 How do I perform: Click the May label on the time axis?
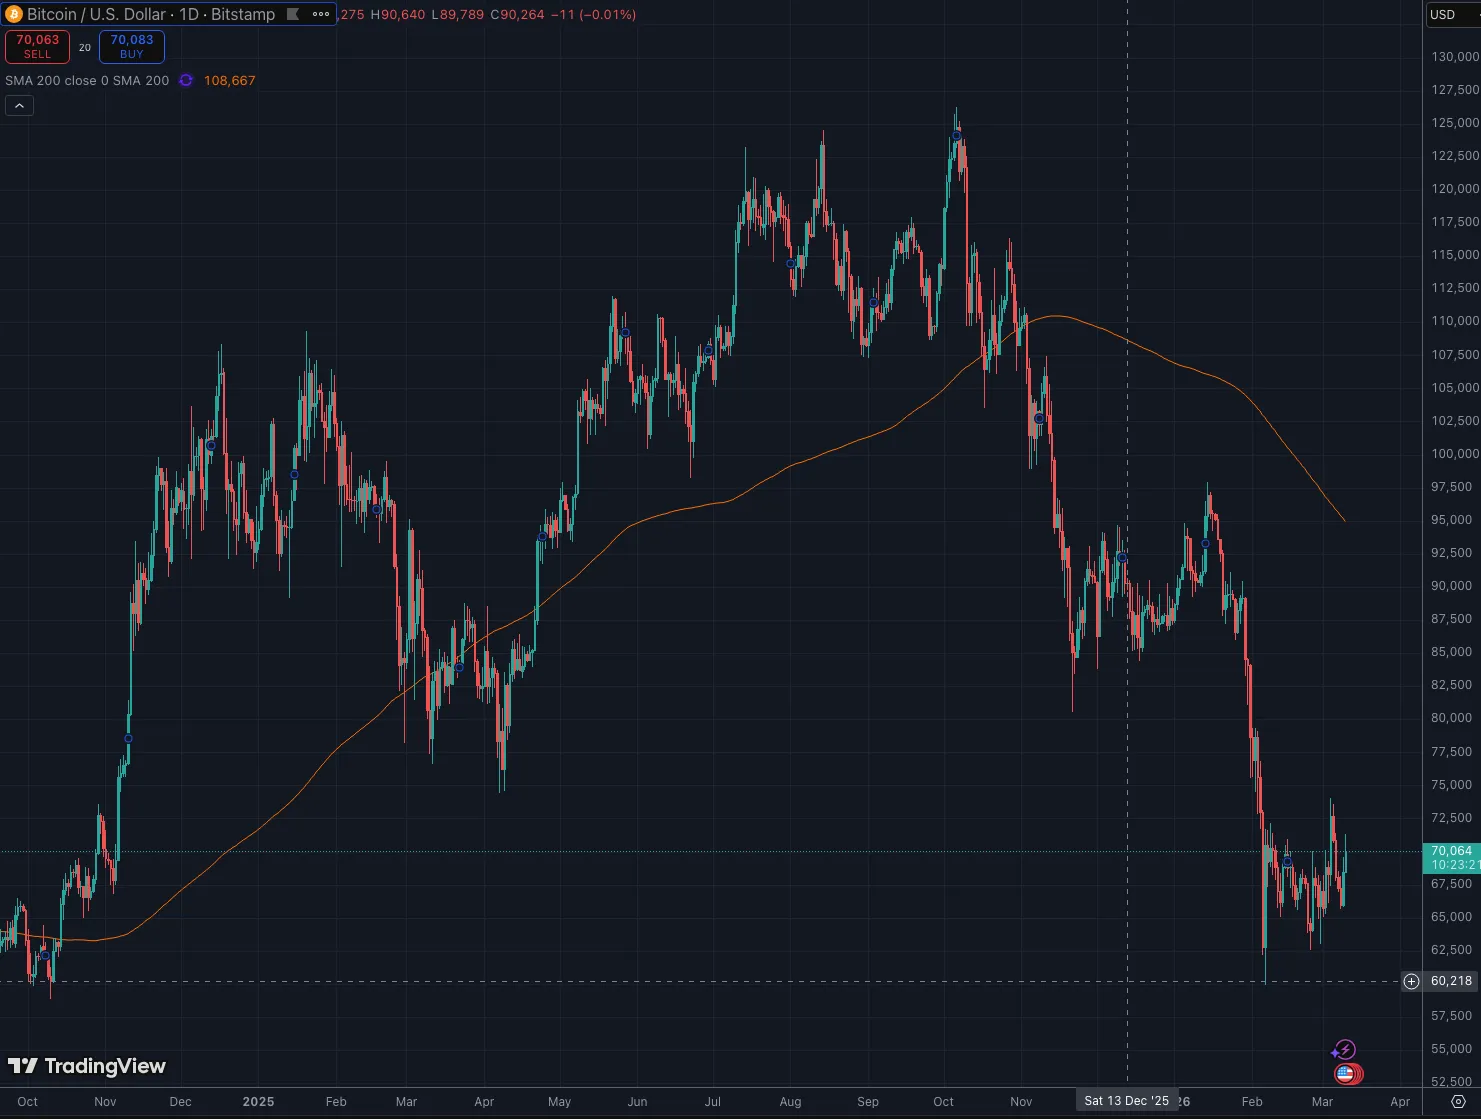pos(559,1102)
